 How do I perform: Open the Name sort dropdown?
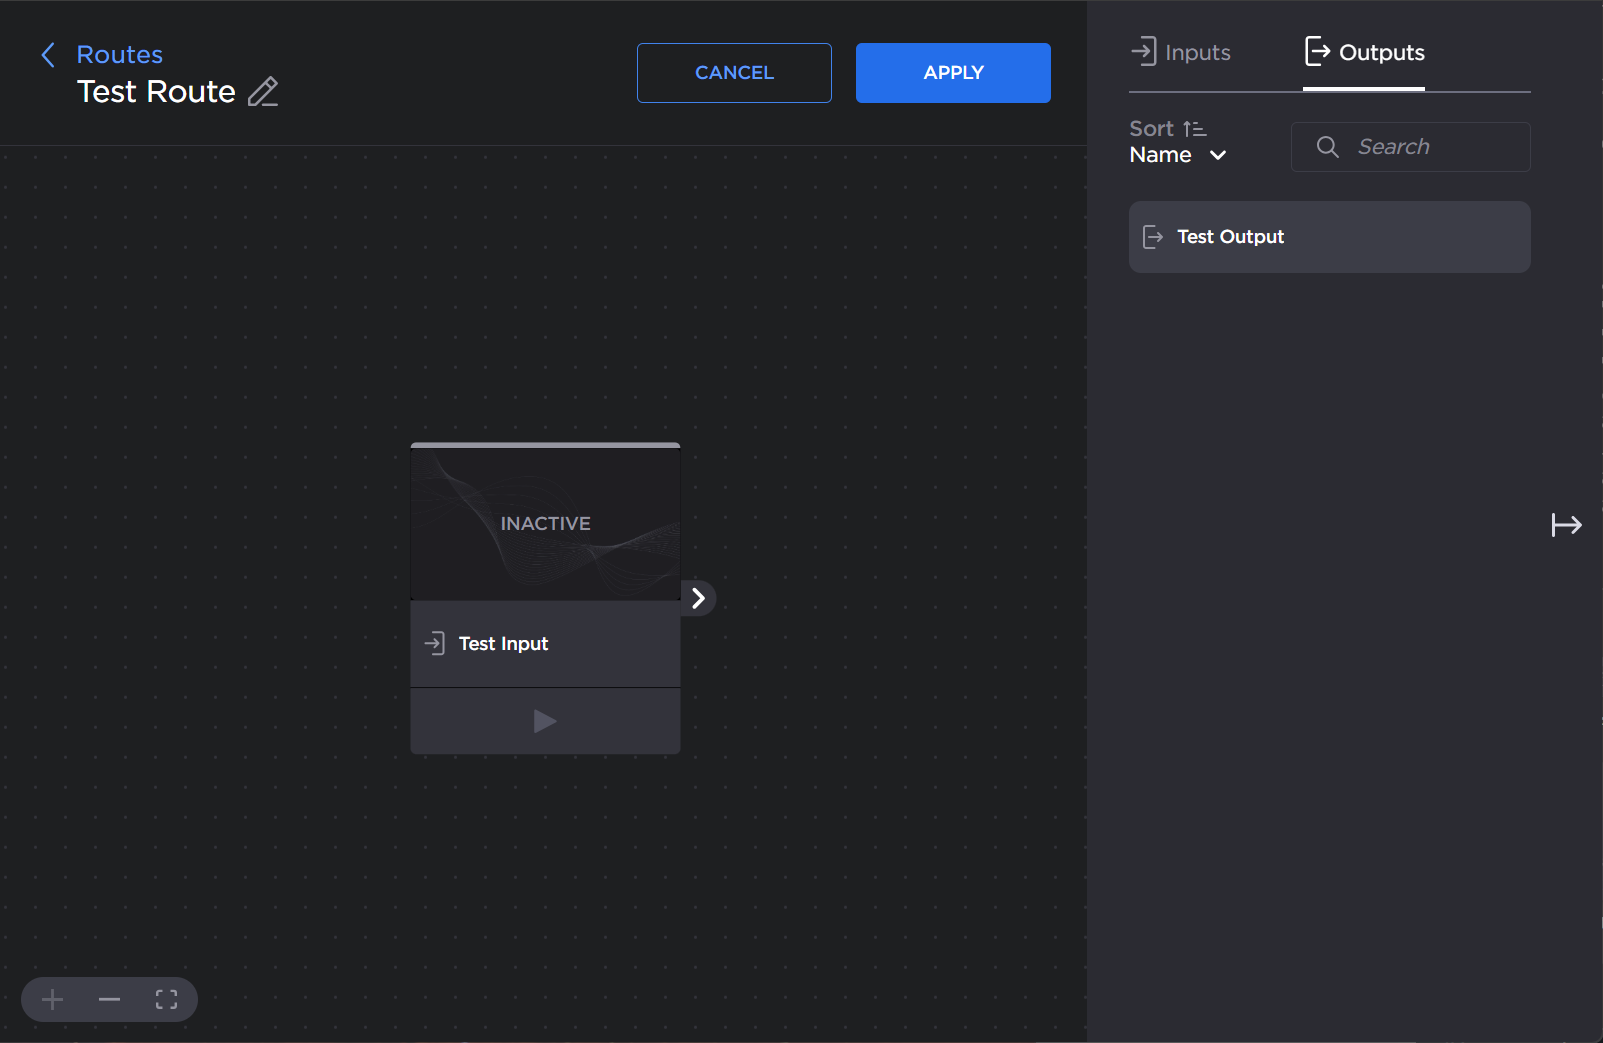(1177, 155)
